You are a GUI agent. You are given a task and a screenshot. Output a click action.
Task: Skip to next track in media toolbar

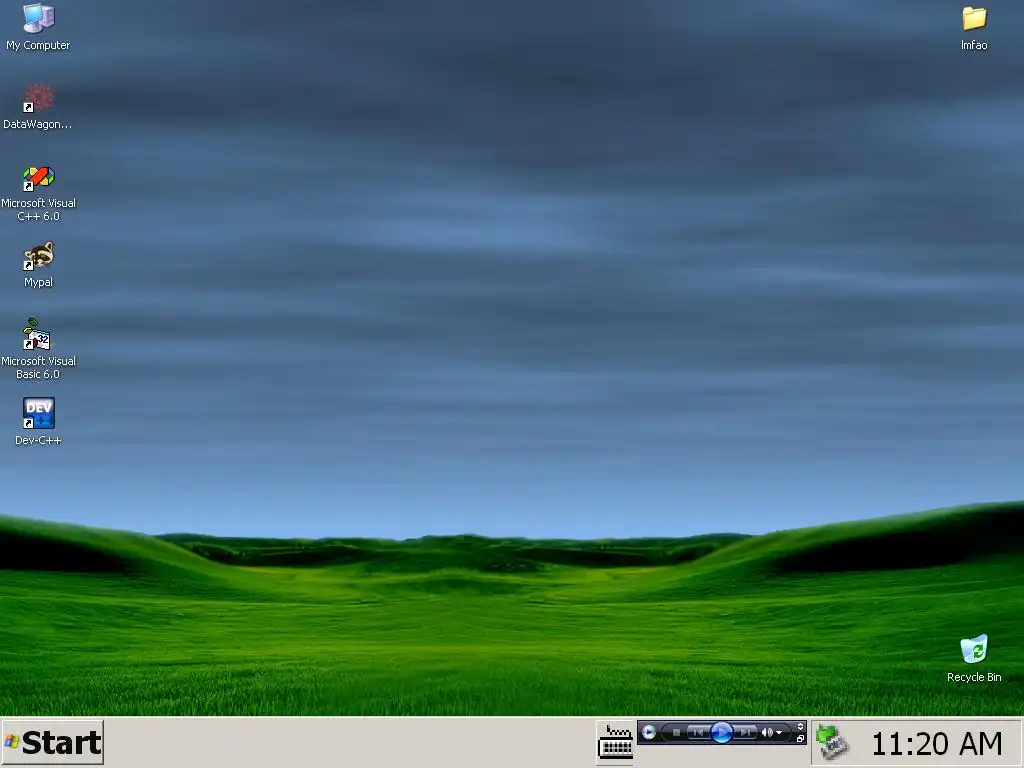pos(745,733)
